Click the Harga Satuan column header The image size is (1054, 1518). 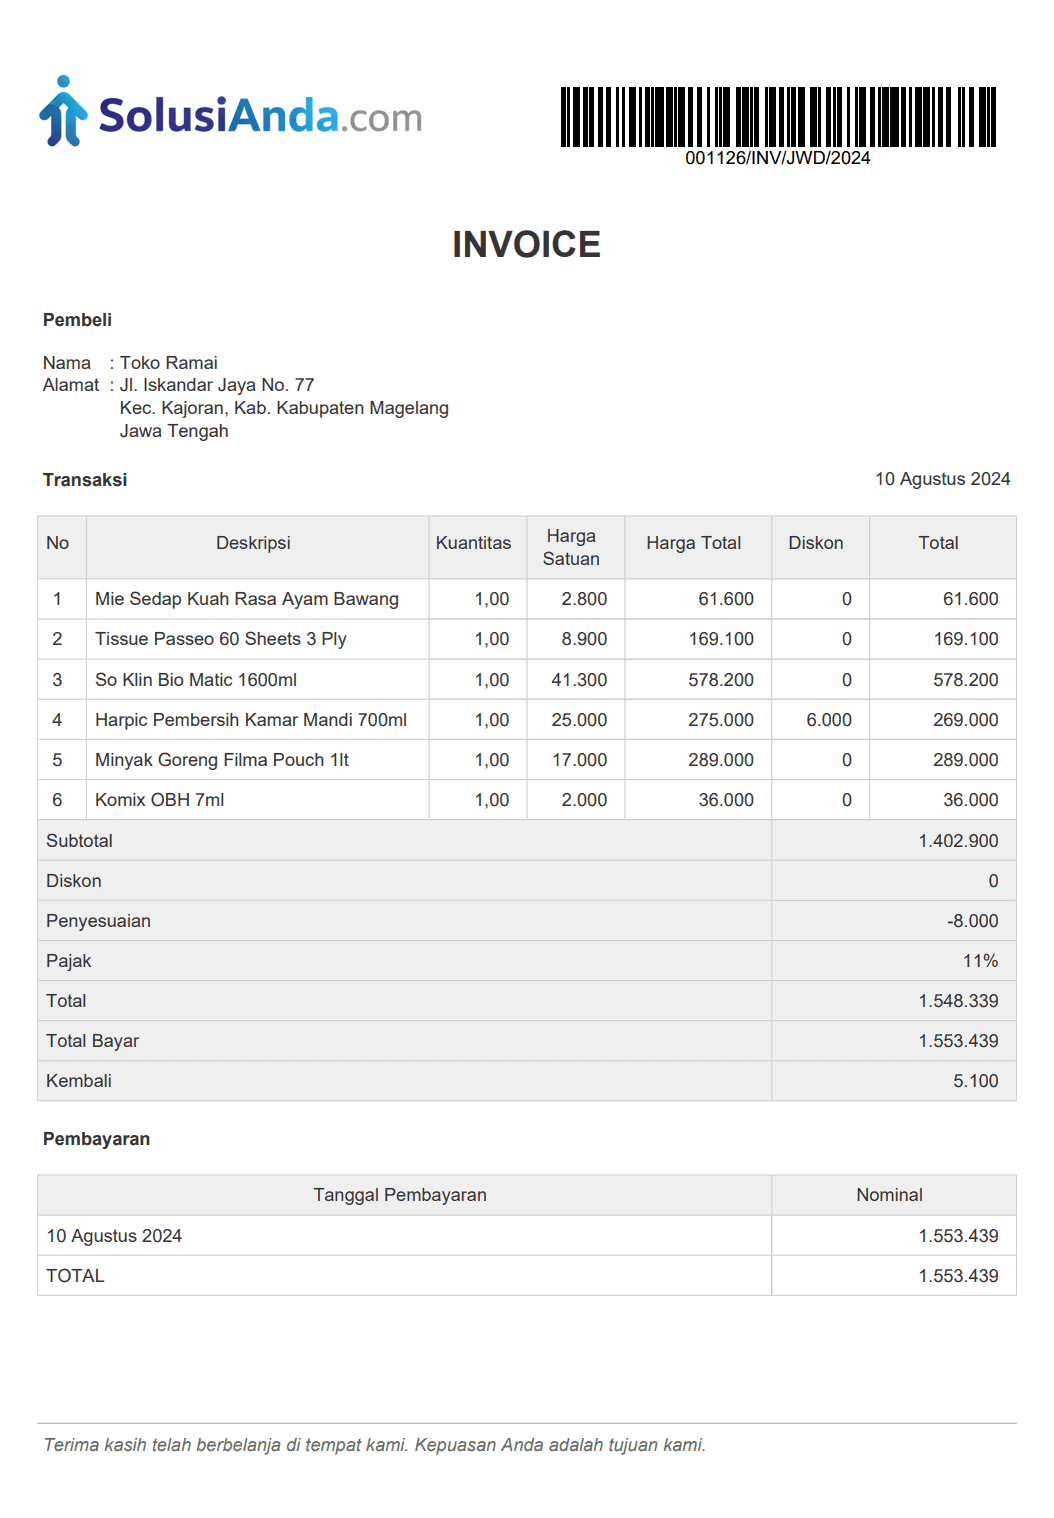click(x=571, y=547)
